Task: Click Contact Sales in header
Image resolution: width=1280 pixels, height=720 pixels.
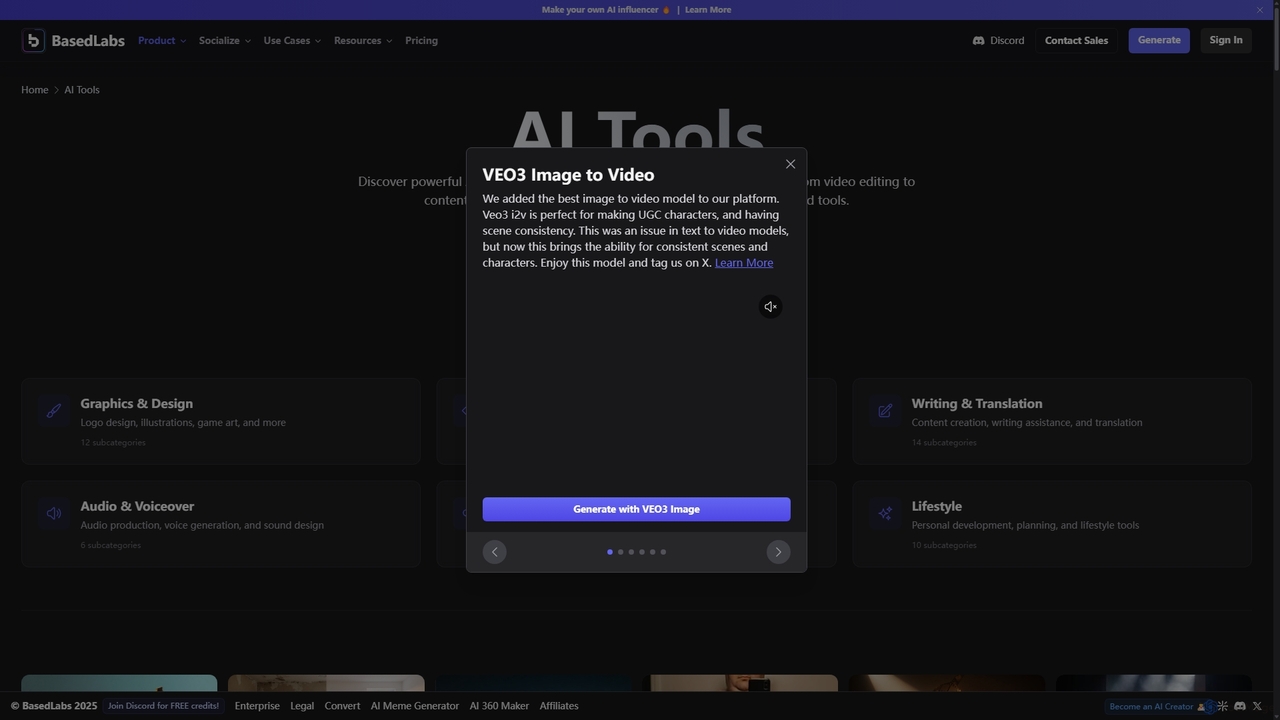Action: click(1076, 41)
